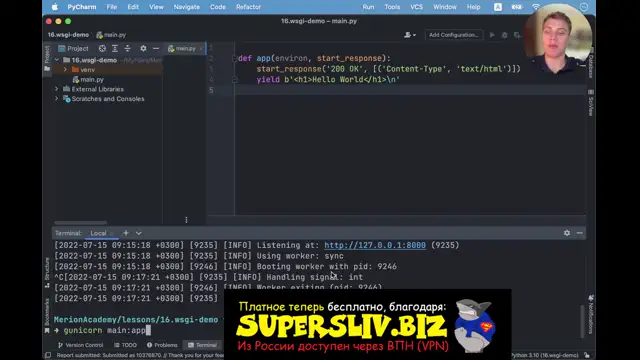Open the File menu

point(111,7)
